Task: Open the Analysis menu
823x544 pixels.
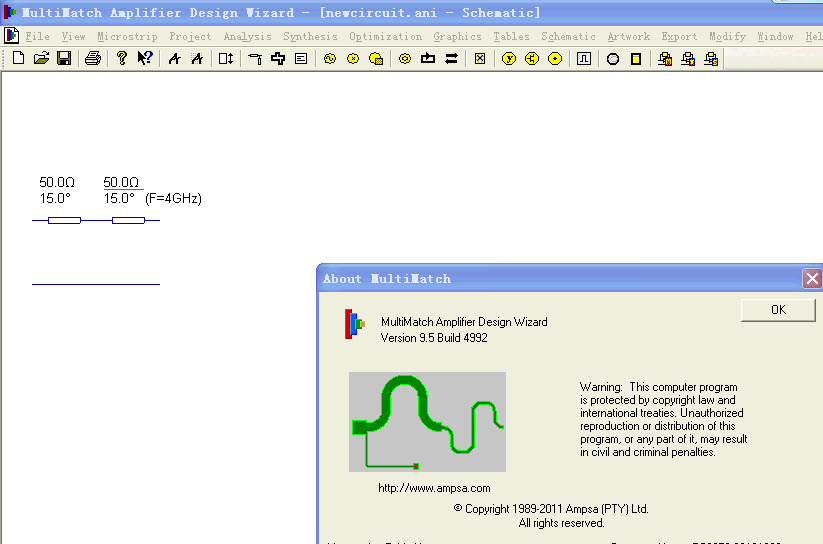Action: [247, 36]
